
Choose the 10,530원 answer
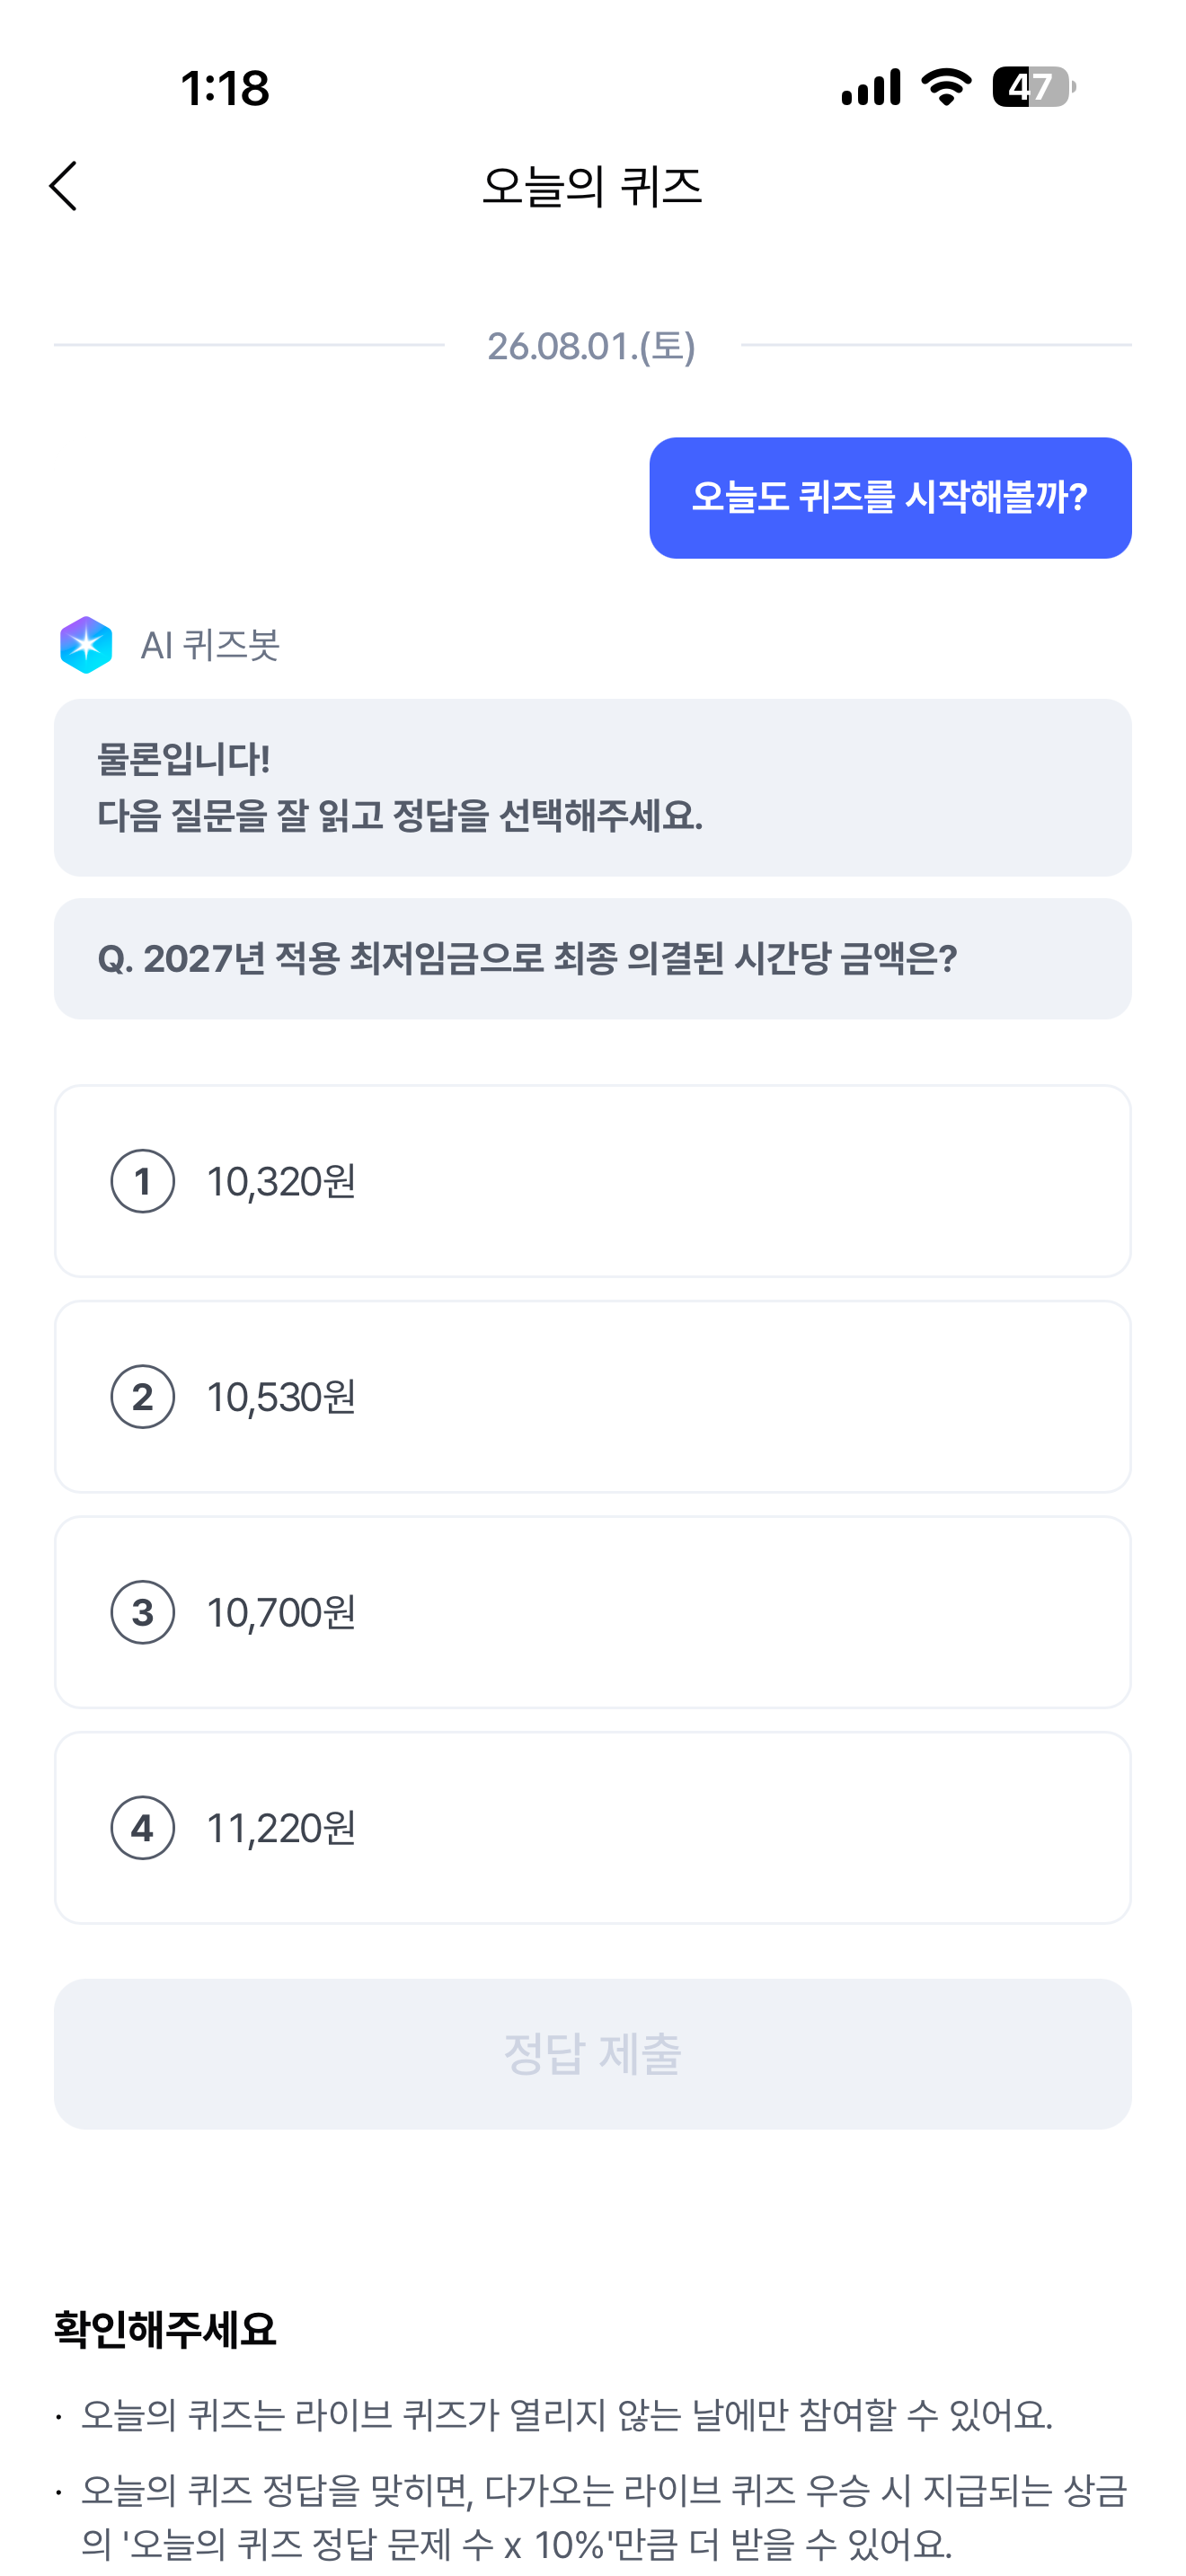tap(593, 1397)
